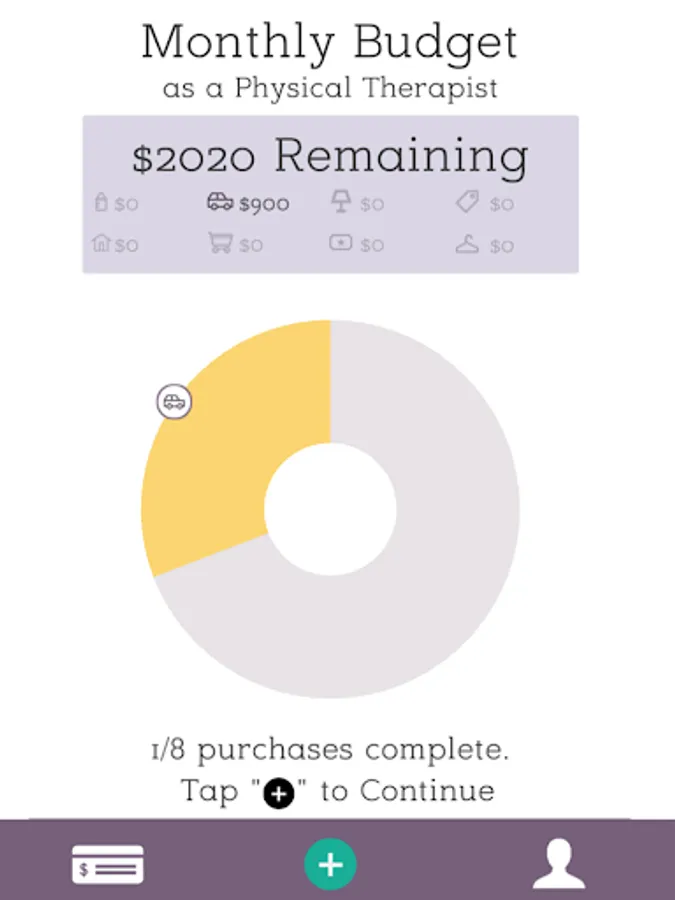Click the "Monthly Budget" title
This screenshot has height=900, width=675.
click(x=330, y=43)
